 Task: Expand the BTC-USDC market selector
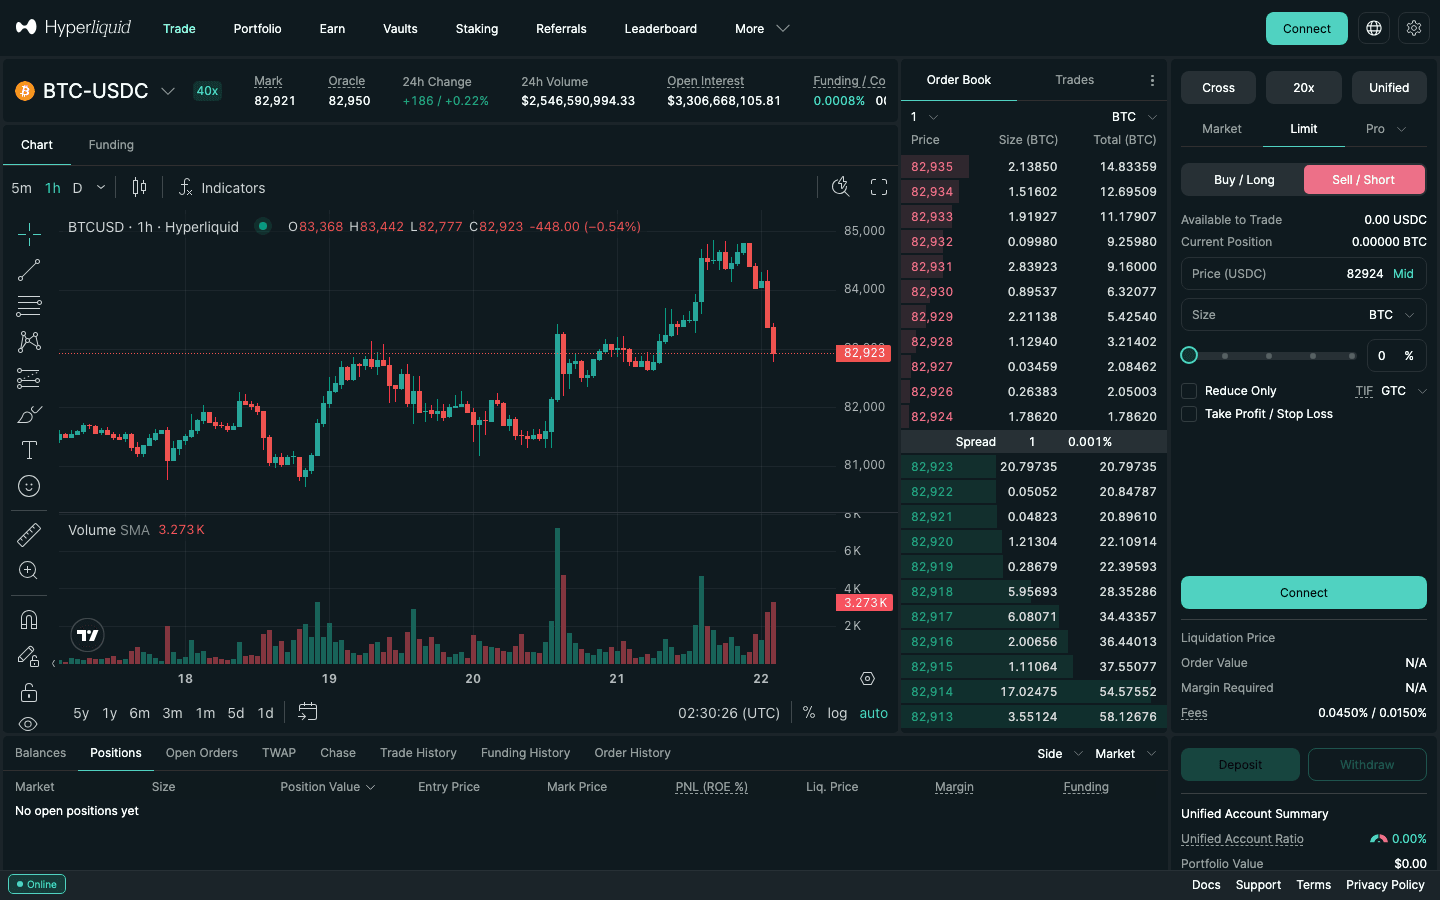coord(96,91)
